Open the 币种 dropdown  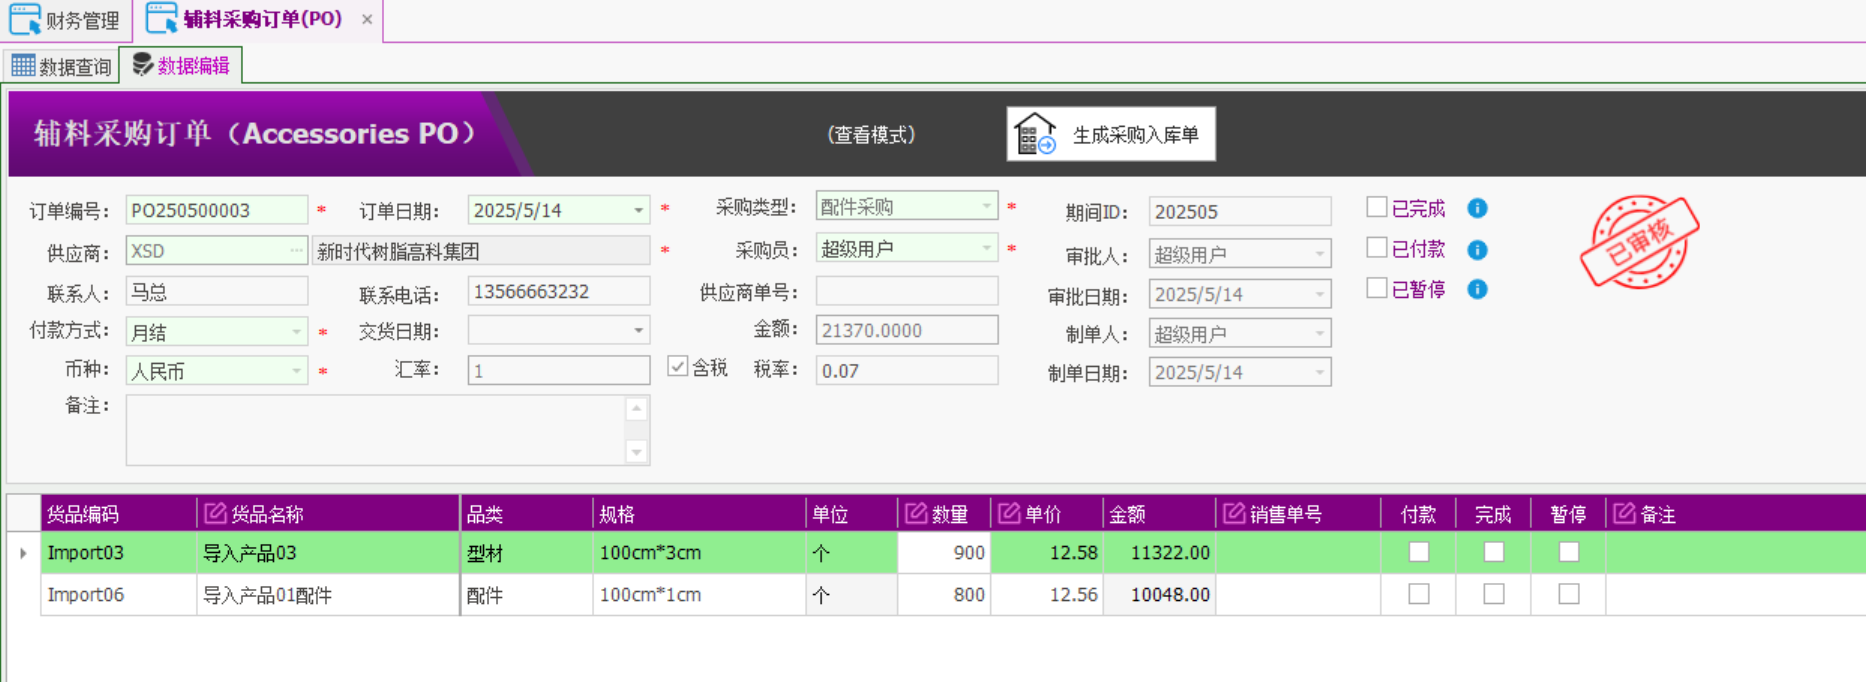tap(296, 371)
